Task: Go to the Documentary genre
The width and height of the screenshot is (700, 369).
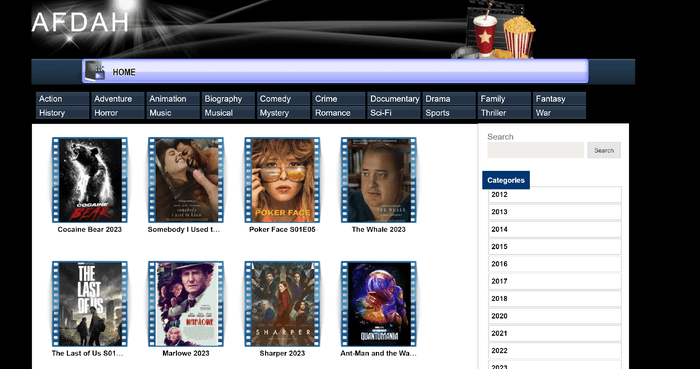Action: coord(394,99)
